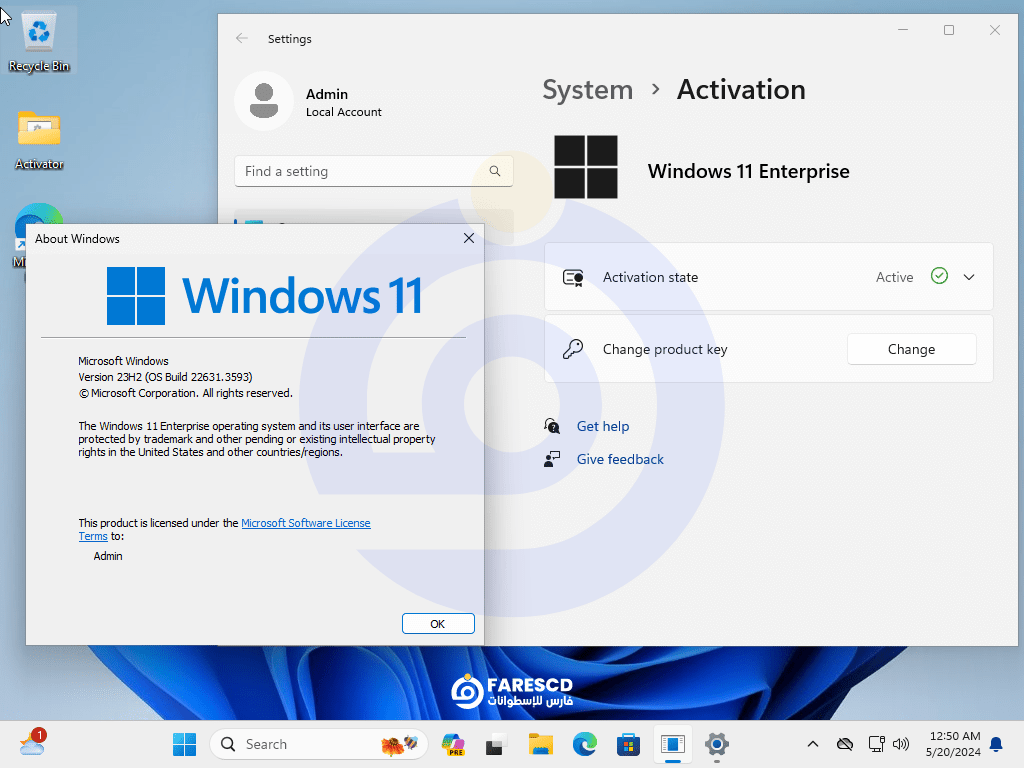Open Task View on taskbar
Viewport: 1024px width, 768px height.
coord(496,744)
